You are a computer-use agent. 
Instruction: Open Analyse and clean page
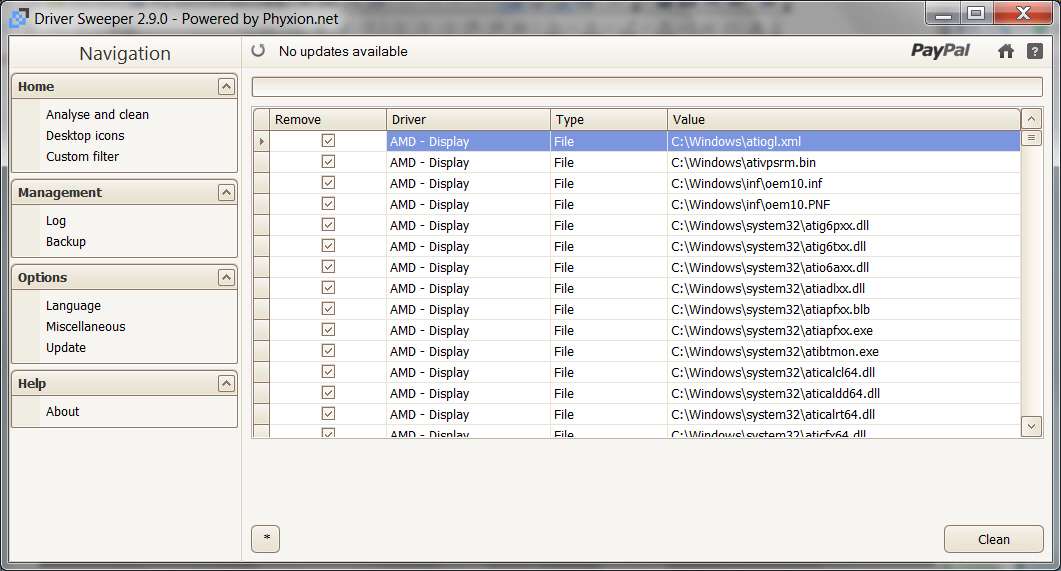97,115
